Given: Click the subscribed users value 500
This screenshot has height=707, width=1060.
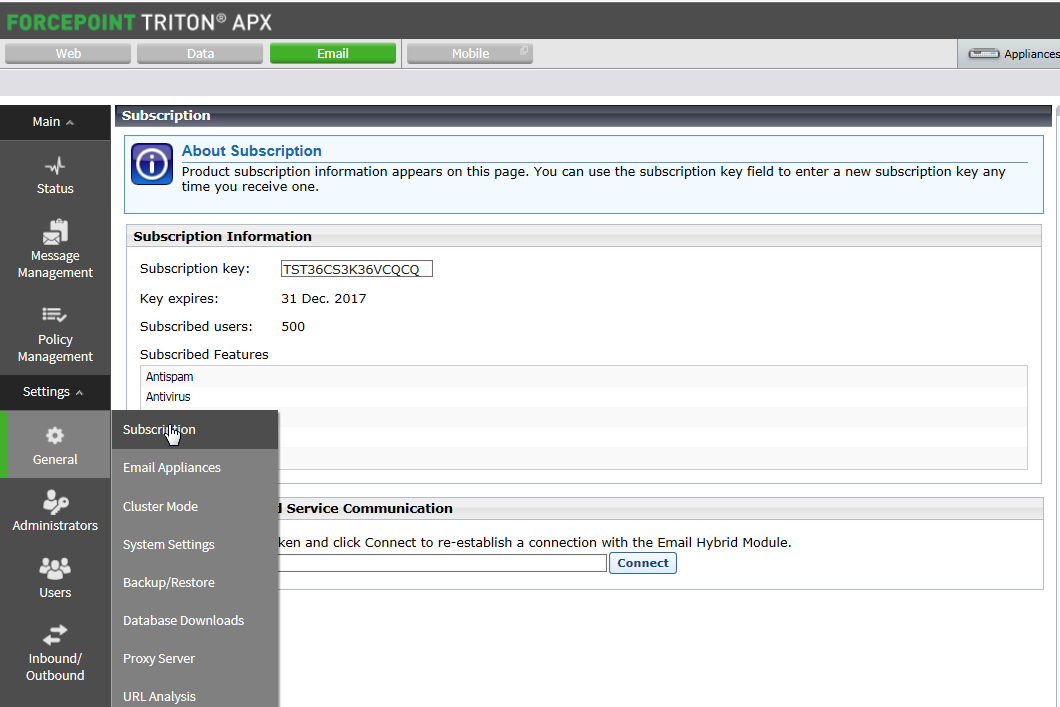Looking at the screenshot, I should (x=293, y=326).
